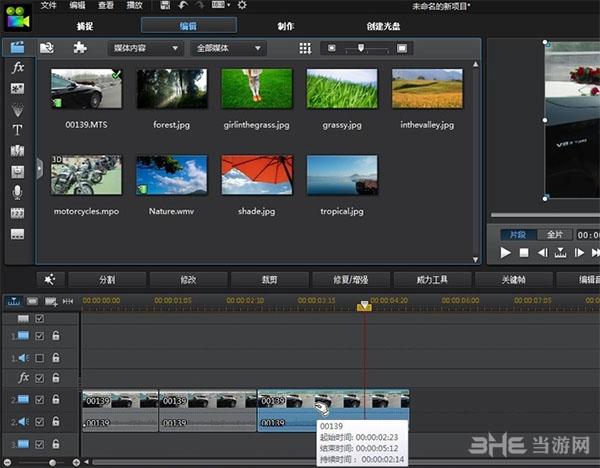Click the 修复/增强 button

pyautogui.click(x=351, y=280)
